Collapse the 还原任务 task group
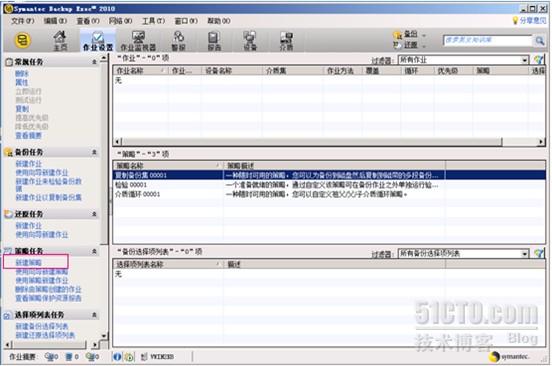Image resolution: width=552 pixels, height=366 pixels. tap(94, 214)
